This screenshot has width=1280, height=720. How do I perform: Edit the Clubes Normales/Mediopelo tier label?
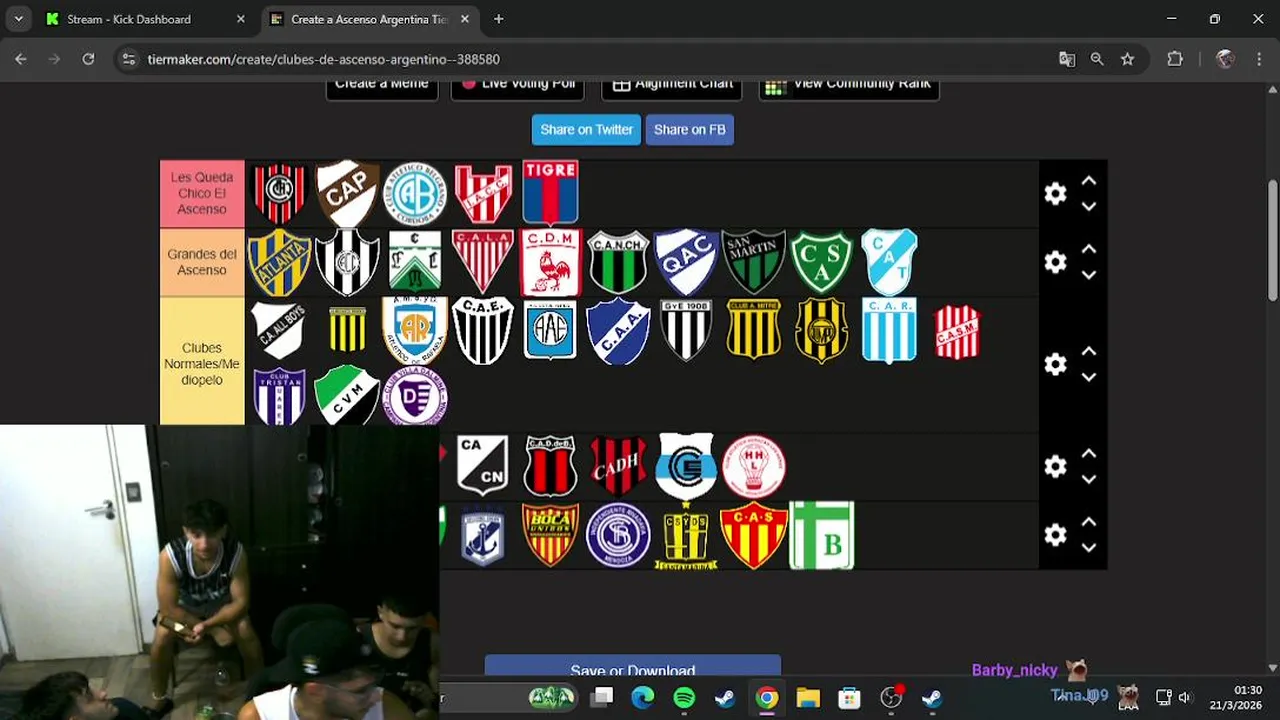(x=202, y=364)
